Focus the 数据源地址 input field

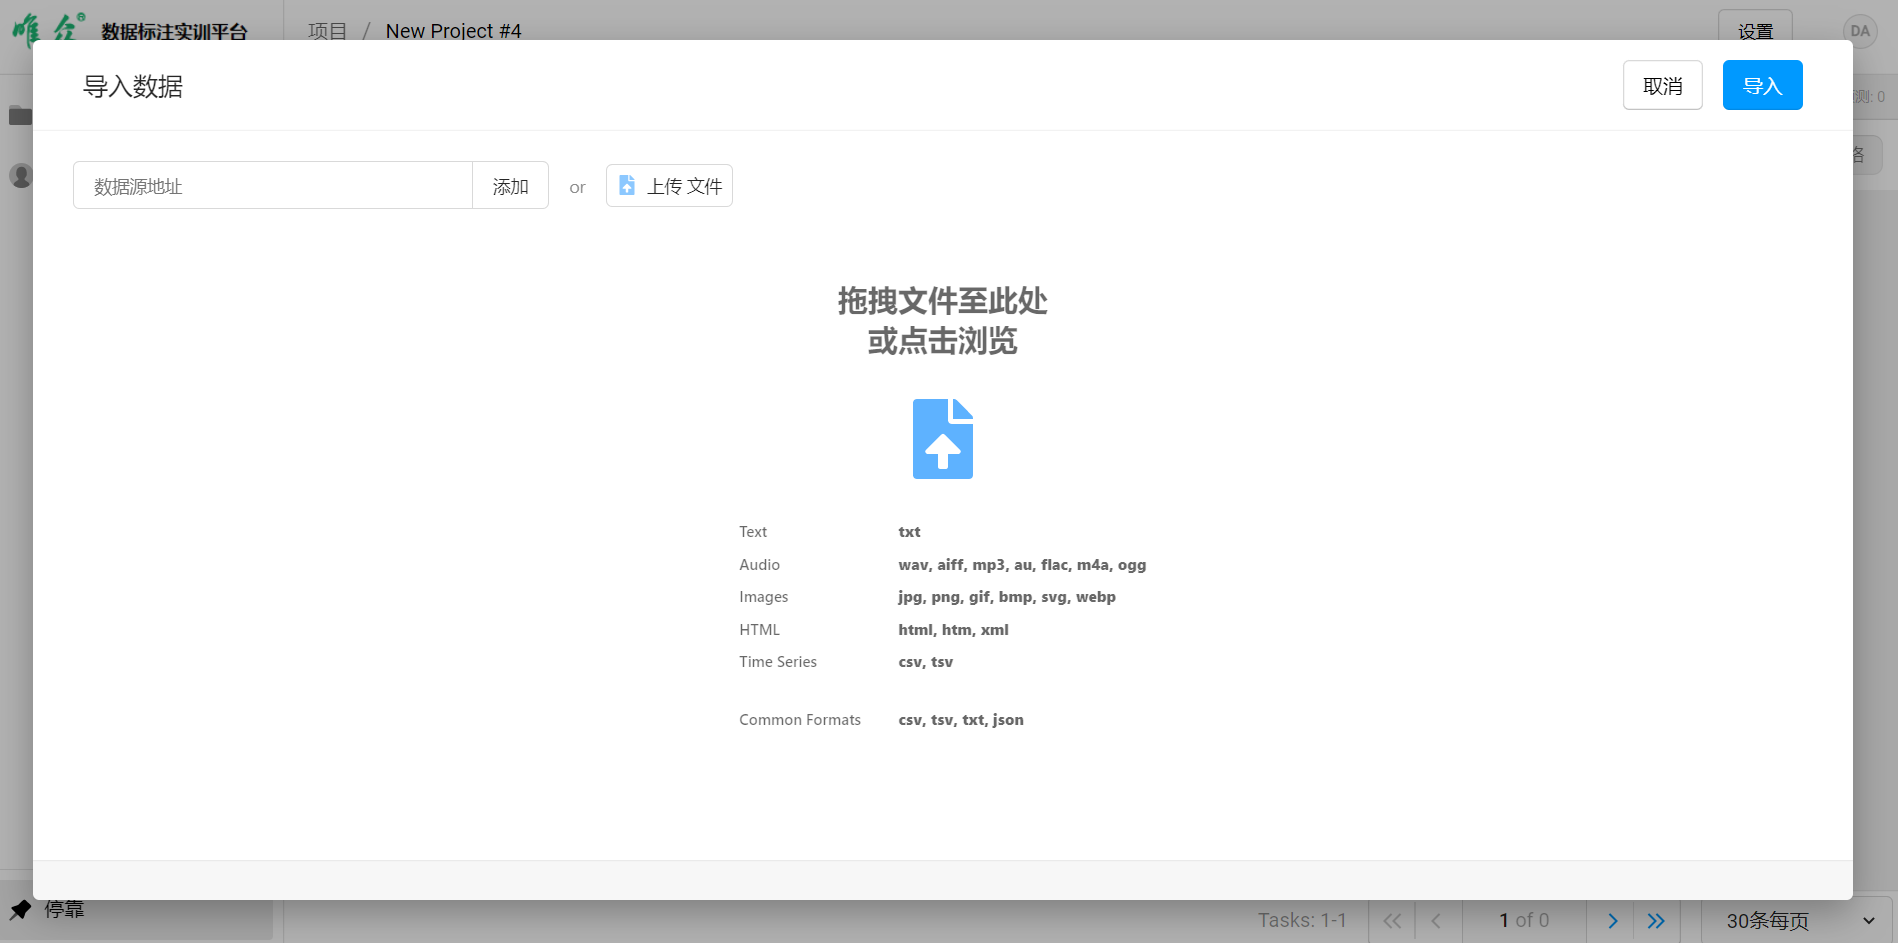point(273,186)
